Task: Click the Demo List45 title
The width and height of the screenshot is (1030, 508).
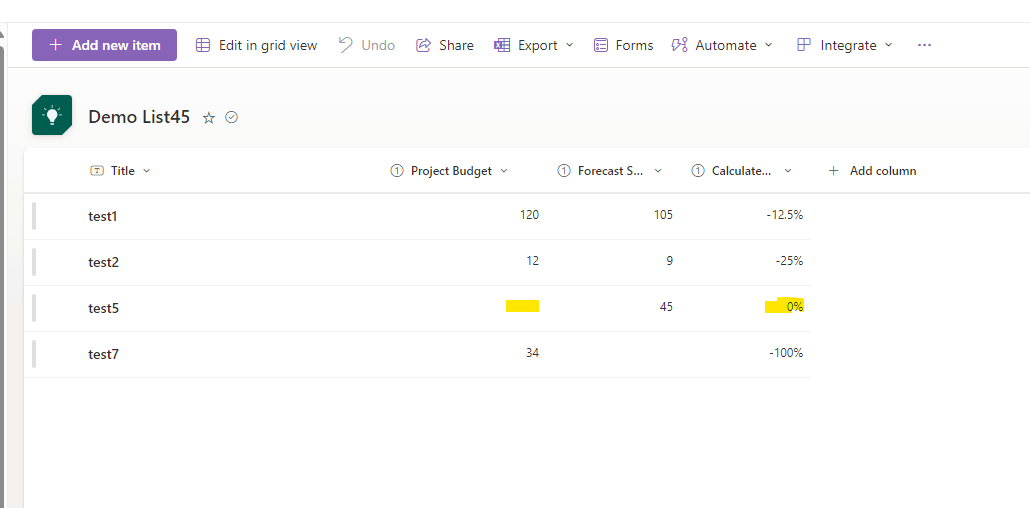Action: click(139, 117)
